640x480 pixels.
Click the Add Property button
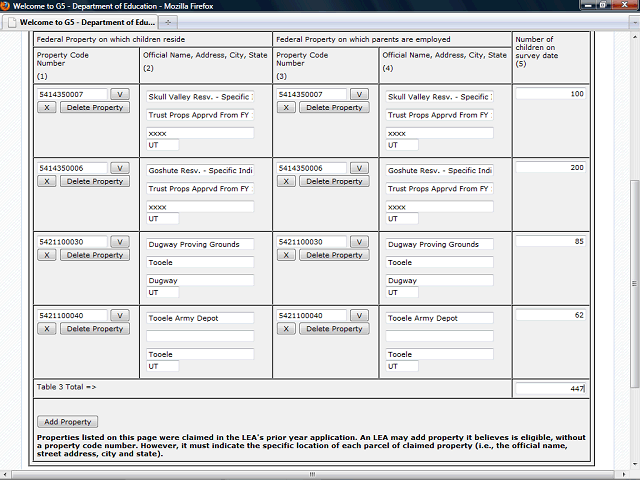[x=68, y=422]
